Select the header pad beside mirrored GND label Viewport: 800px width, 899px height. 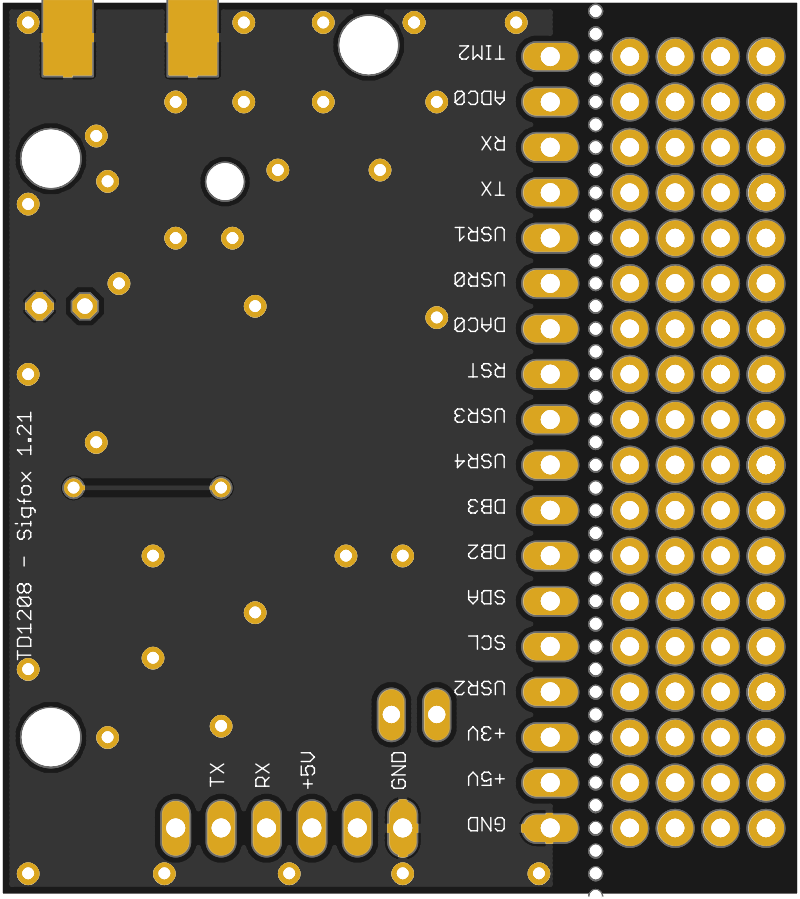549,827
